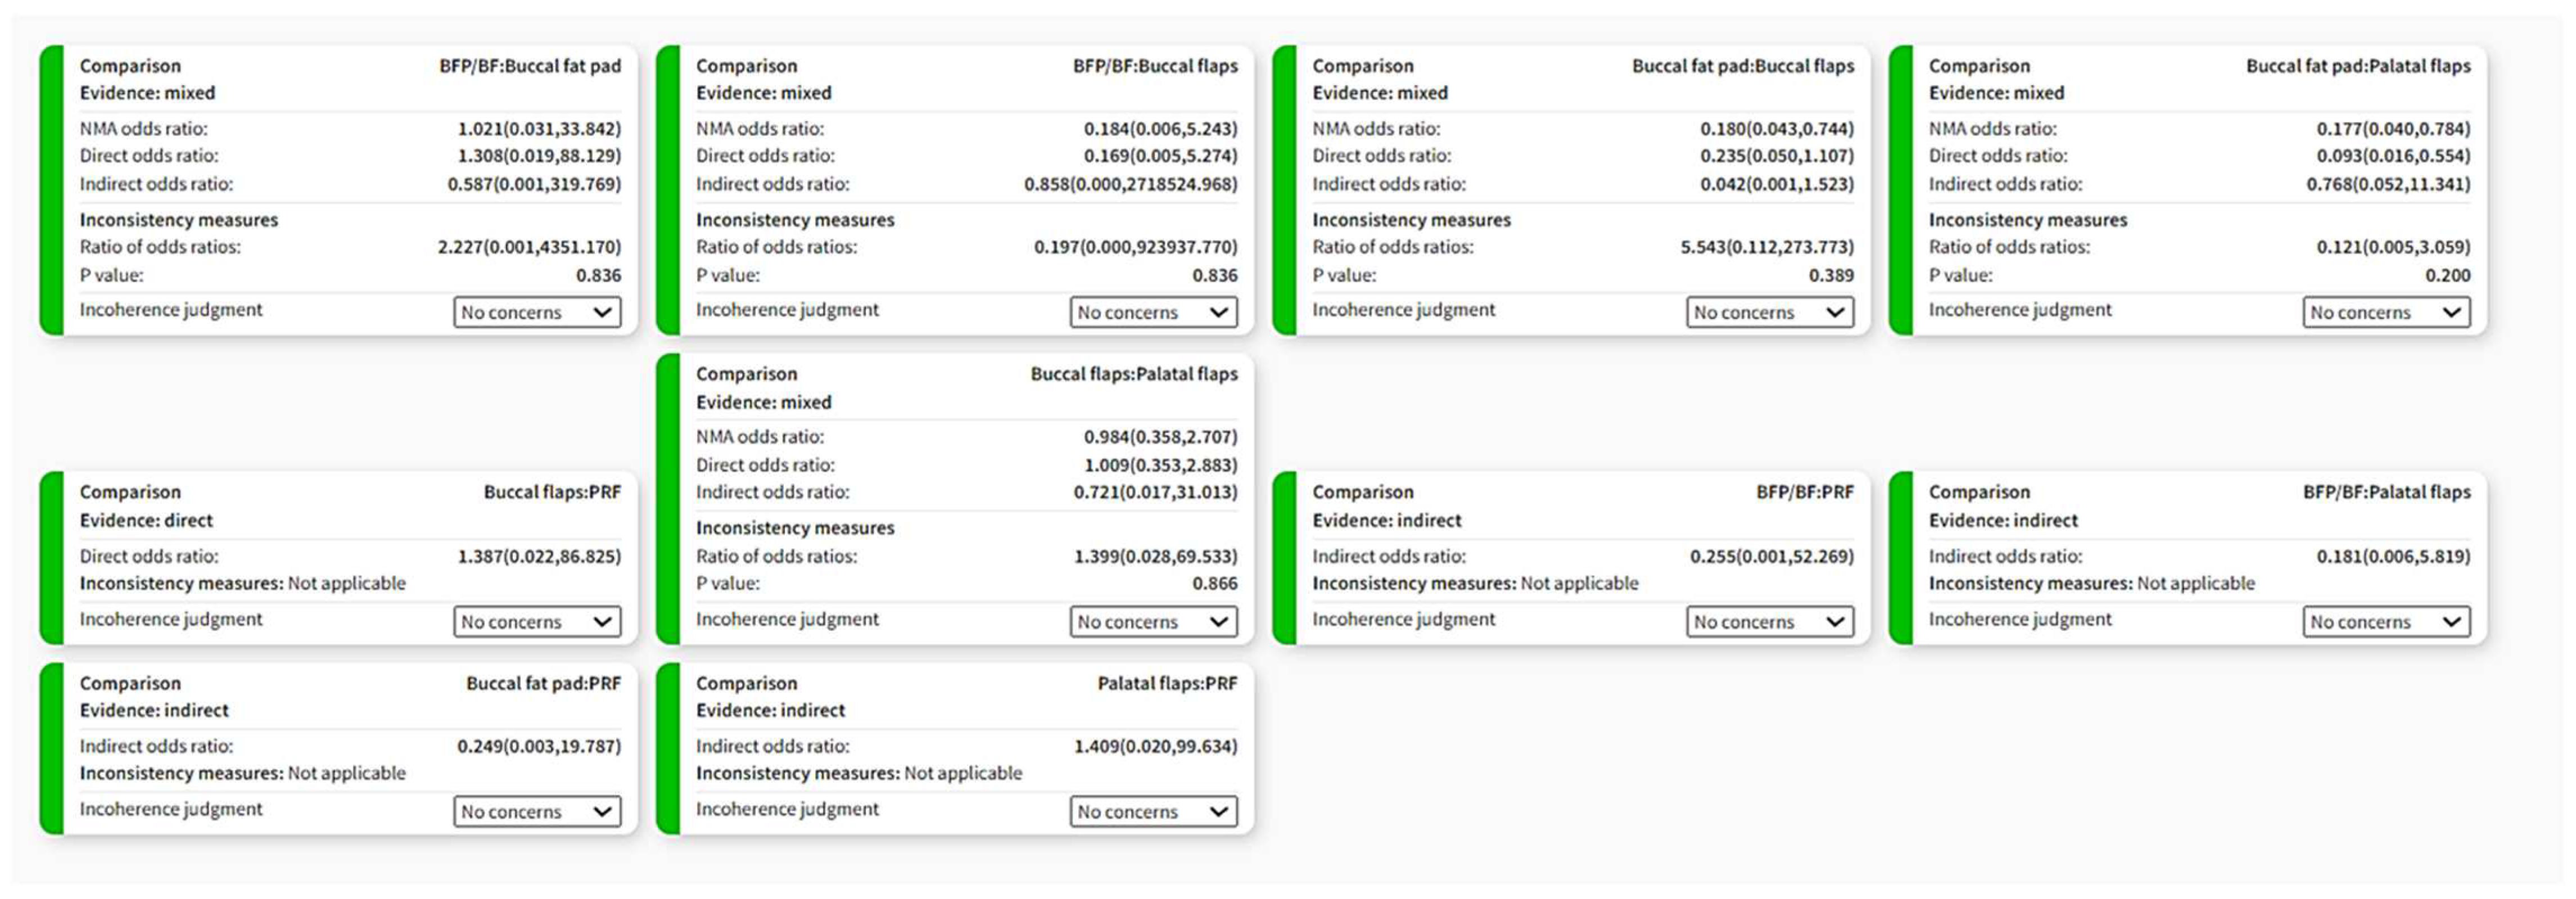Click green bar on Palatal flaps:PRF card
Viewport: 2576px width, 899px height.
tap(668, 748)
